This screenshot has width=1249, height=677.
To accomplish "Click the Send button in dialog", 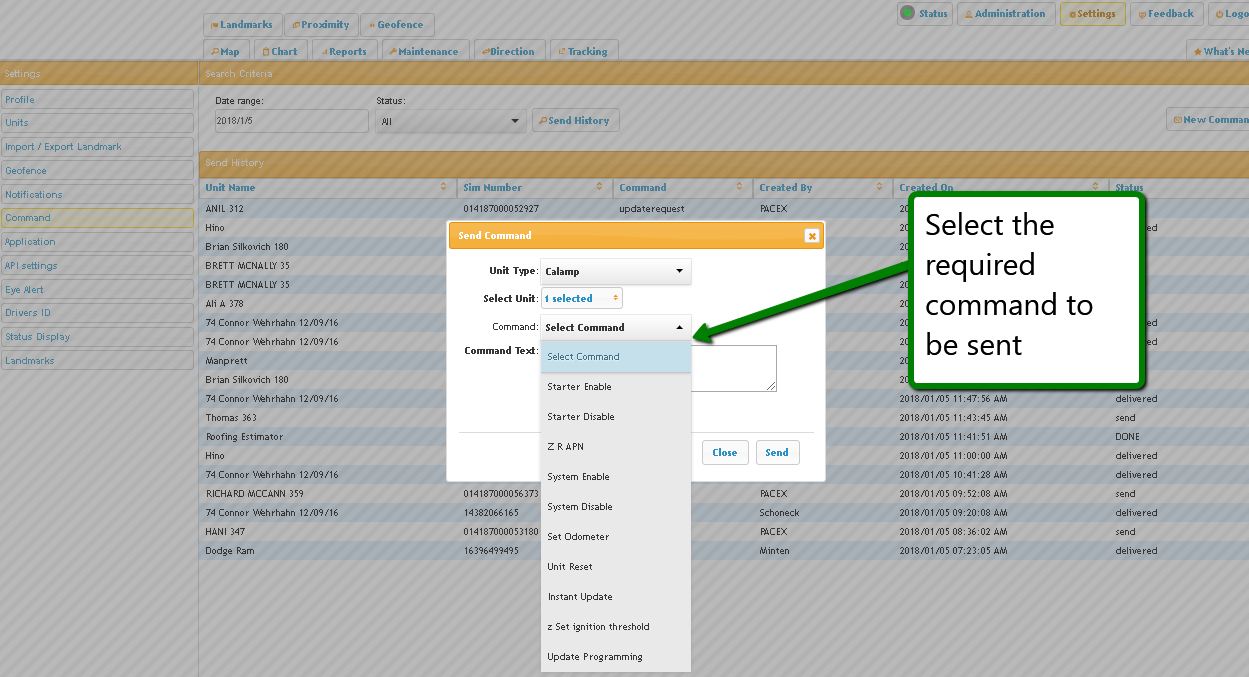I will [777, 452].
